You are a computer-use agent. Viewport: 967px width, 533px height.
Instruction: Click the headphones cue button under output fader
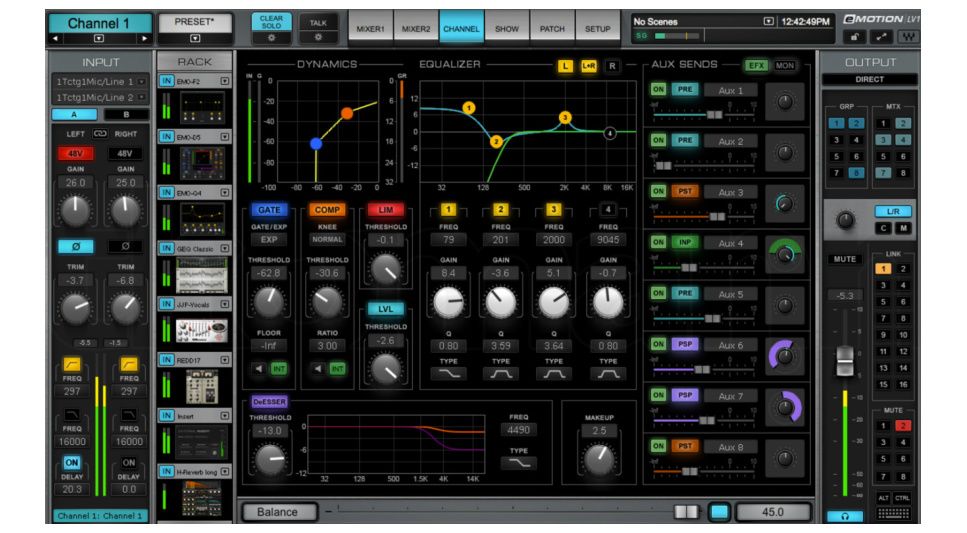845,516
